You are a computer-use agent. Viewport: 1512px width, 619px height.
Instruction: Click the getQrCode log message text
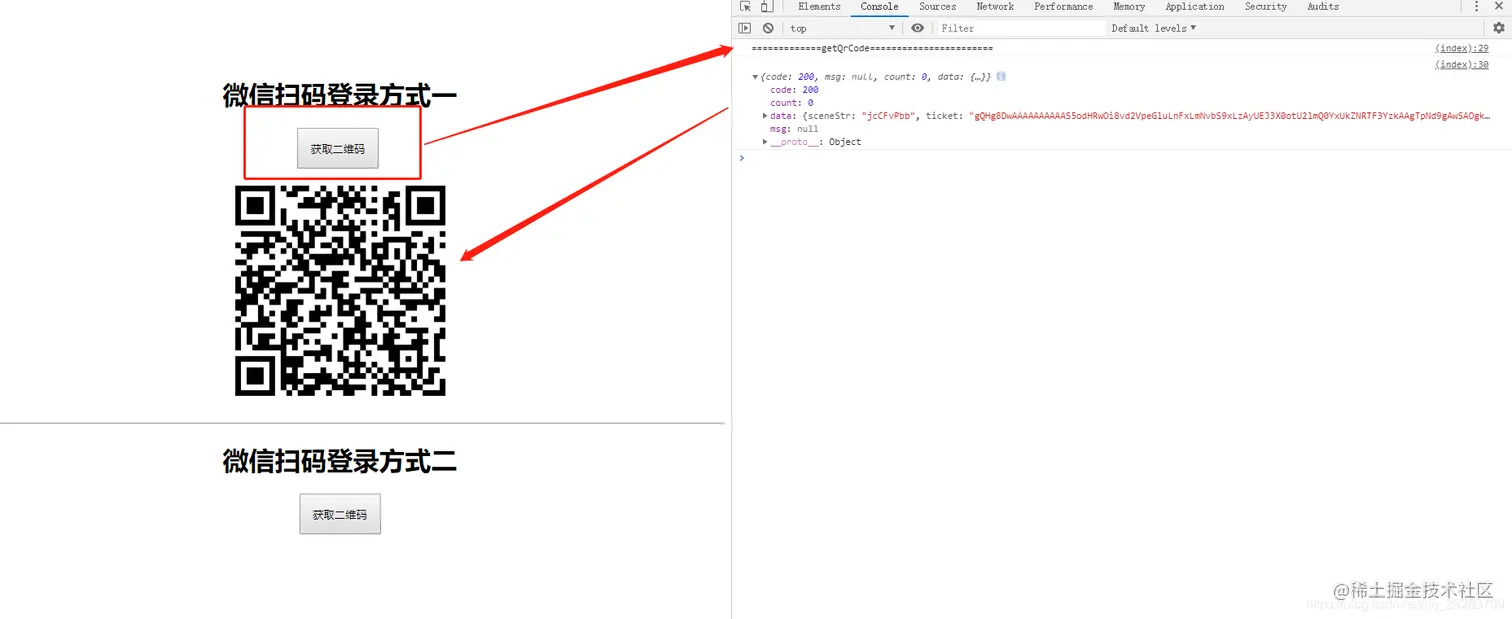[872, 48]
